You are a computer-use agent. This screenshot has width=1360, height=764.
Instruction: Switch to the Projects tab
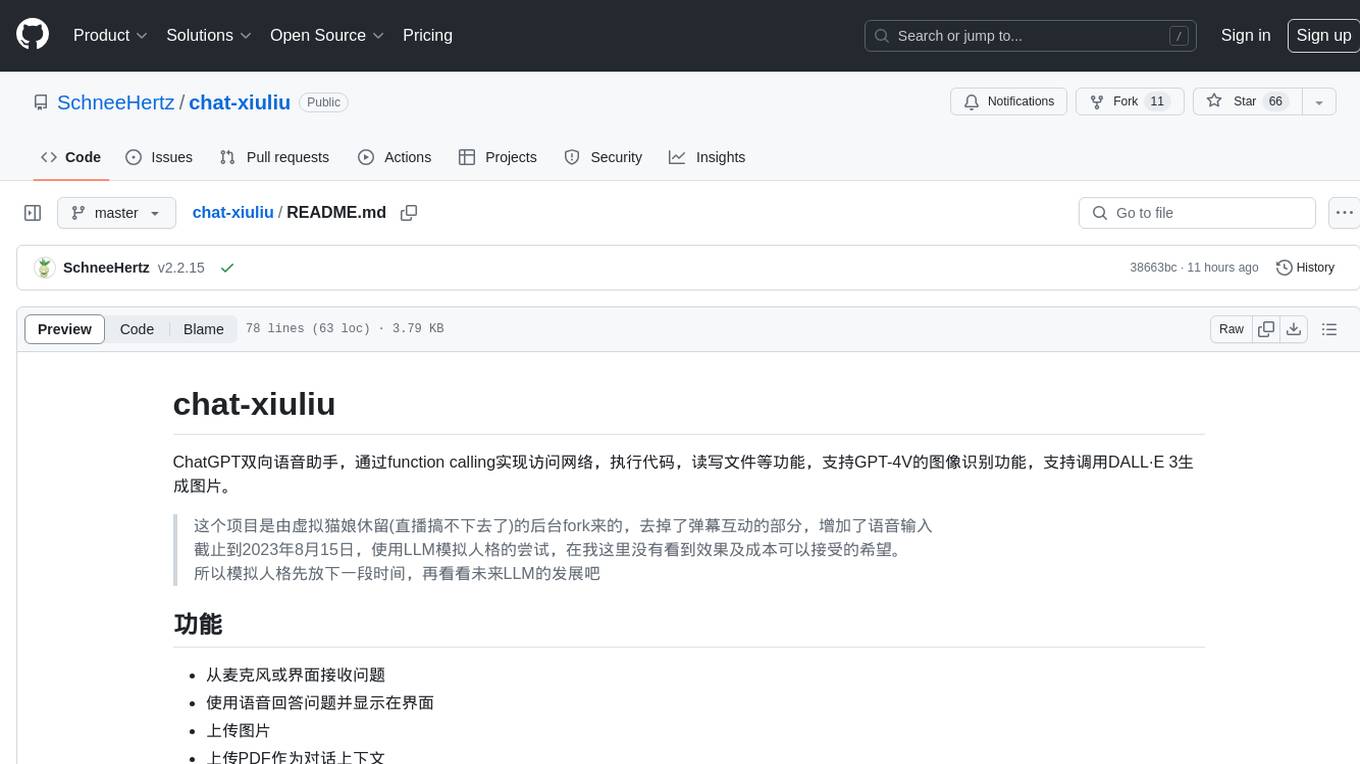pos(498,157)
